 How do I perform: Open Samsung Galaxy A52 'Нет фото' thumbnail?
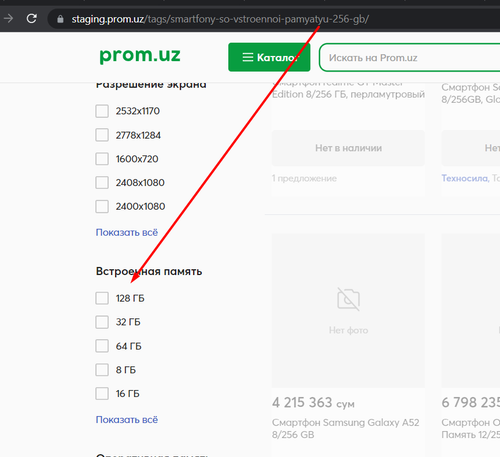click(348, 310)
